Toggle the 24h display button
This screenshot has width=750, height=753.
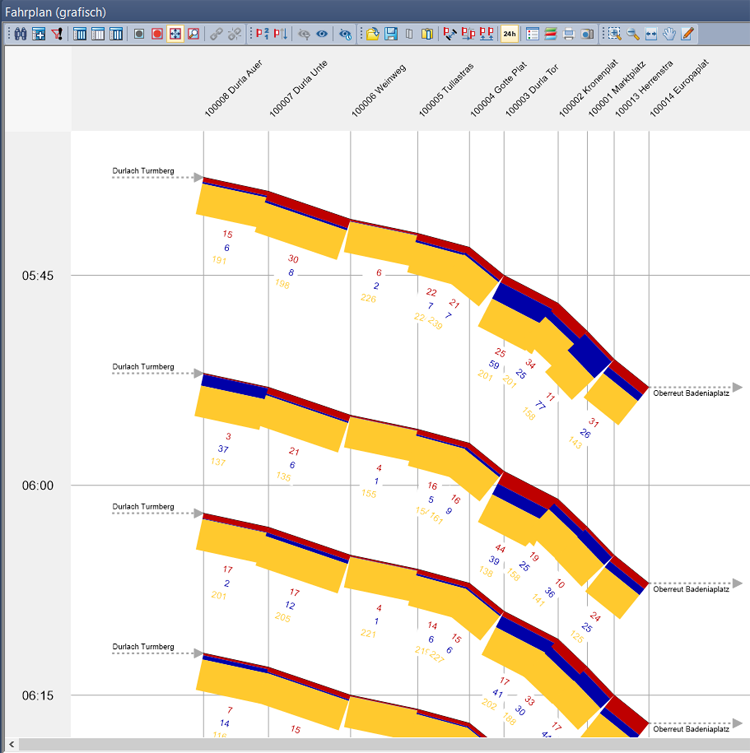pos(509,34)
